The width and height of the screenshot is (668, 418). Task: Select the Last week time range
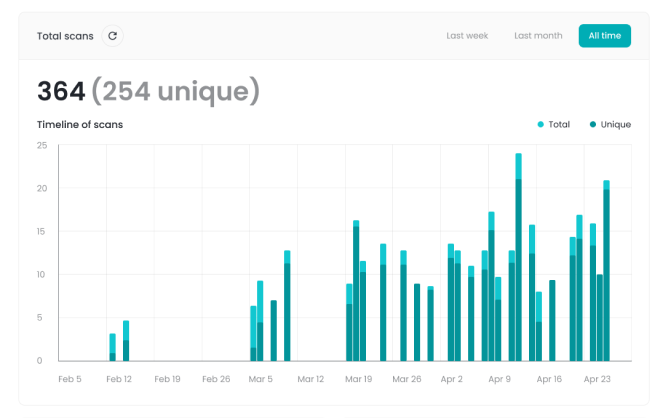point(467,36)
